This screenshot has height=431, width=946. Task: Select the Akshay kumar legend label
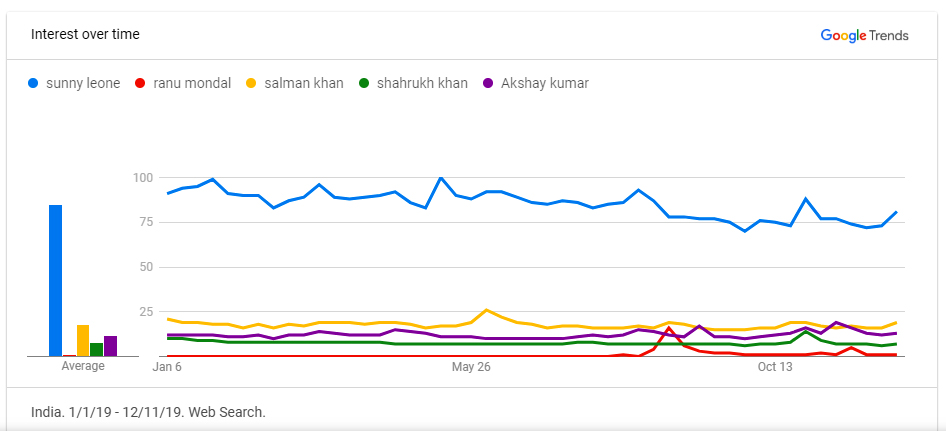(545, 83)
